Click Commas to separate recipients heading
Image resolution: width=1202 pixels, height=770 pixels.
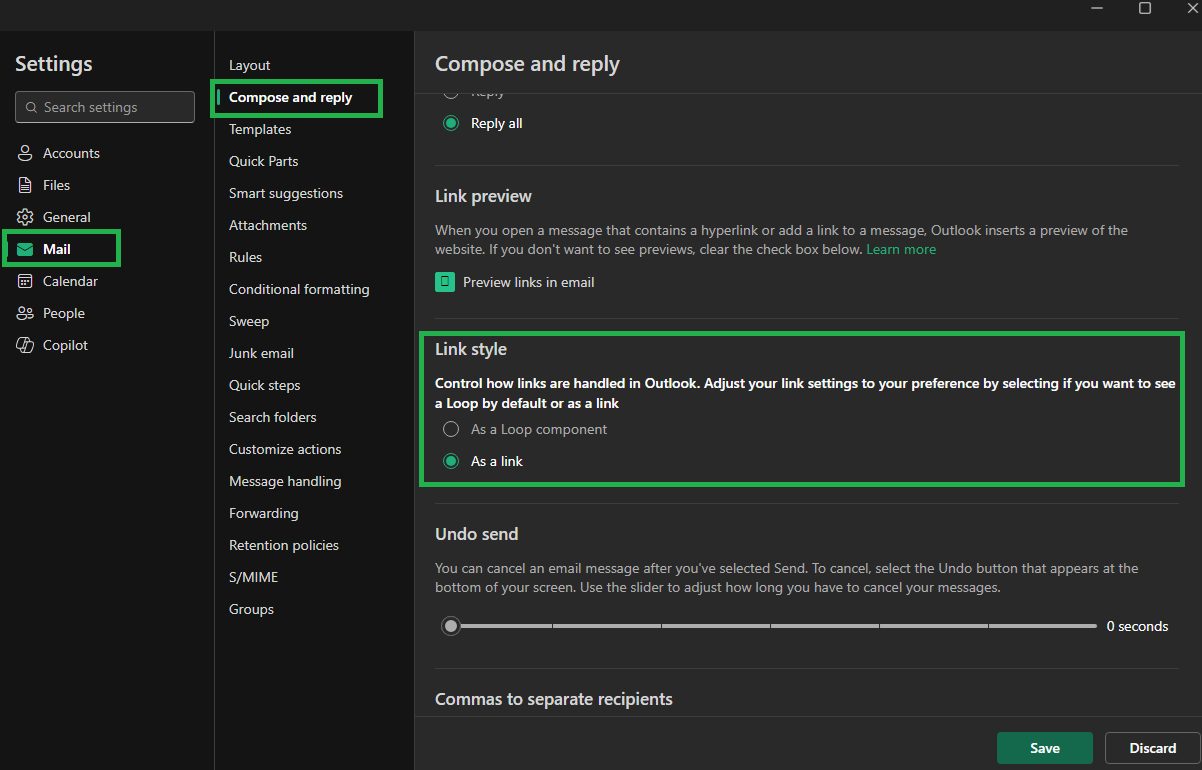554,699
